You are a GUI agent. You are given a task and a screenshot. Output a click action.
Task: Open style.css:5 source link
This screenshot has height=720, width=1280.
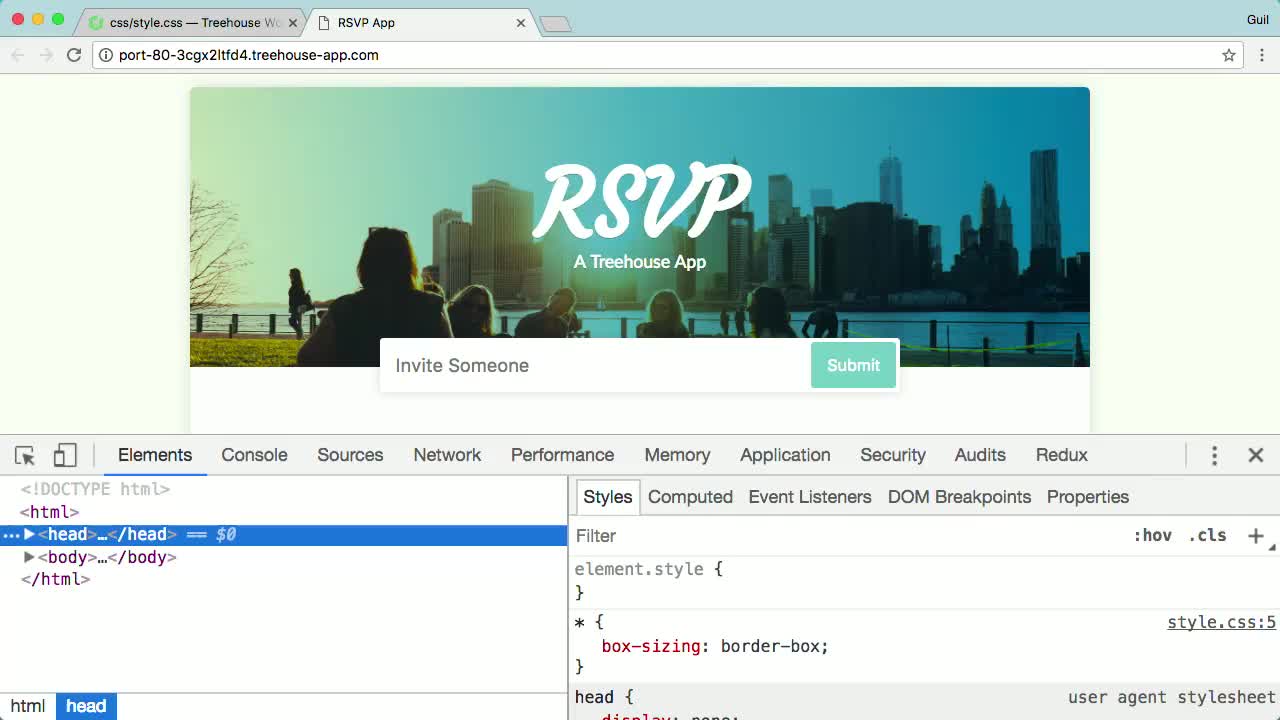[1220, 622]
